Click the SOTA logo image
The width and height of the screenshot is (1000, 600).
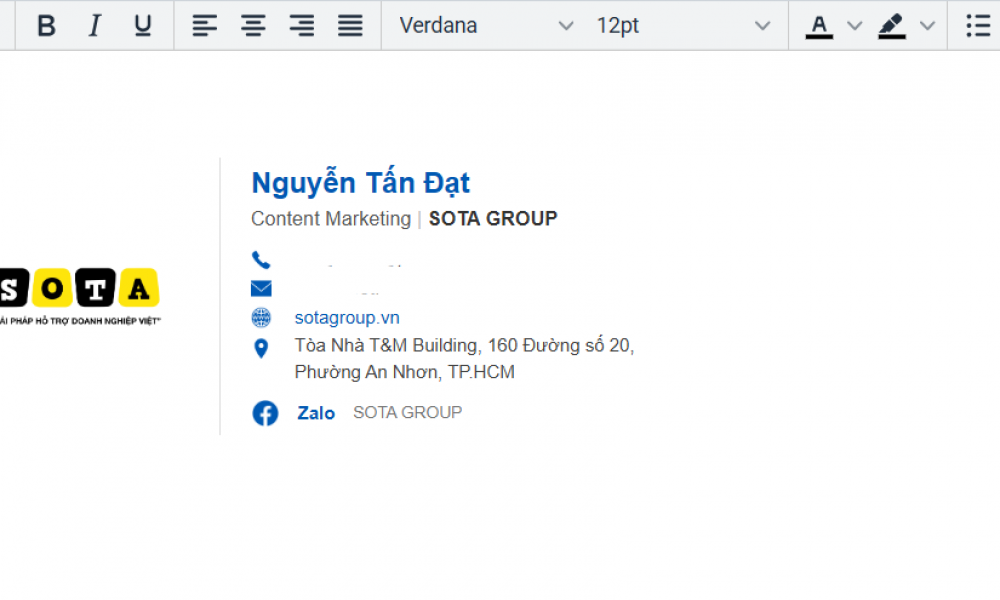80,296
